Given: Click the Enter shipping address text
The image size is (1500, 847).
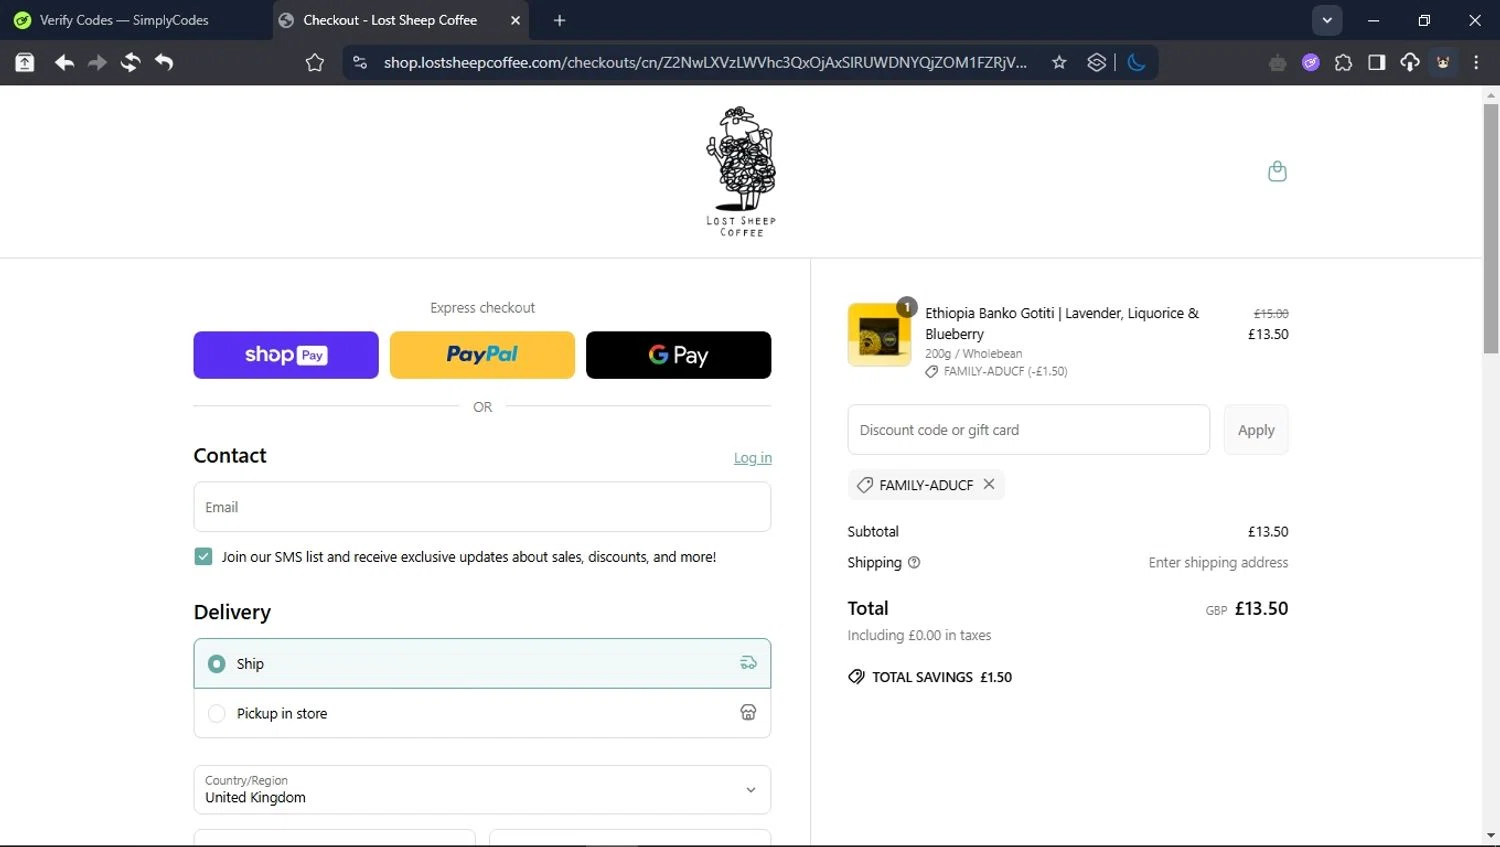Looking at the screenshot, I should click(x=1218, y=563).
